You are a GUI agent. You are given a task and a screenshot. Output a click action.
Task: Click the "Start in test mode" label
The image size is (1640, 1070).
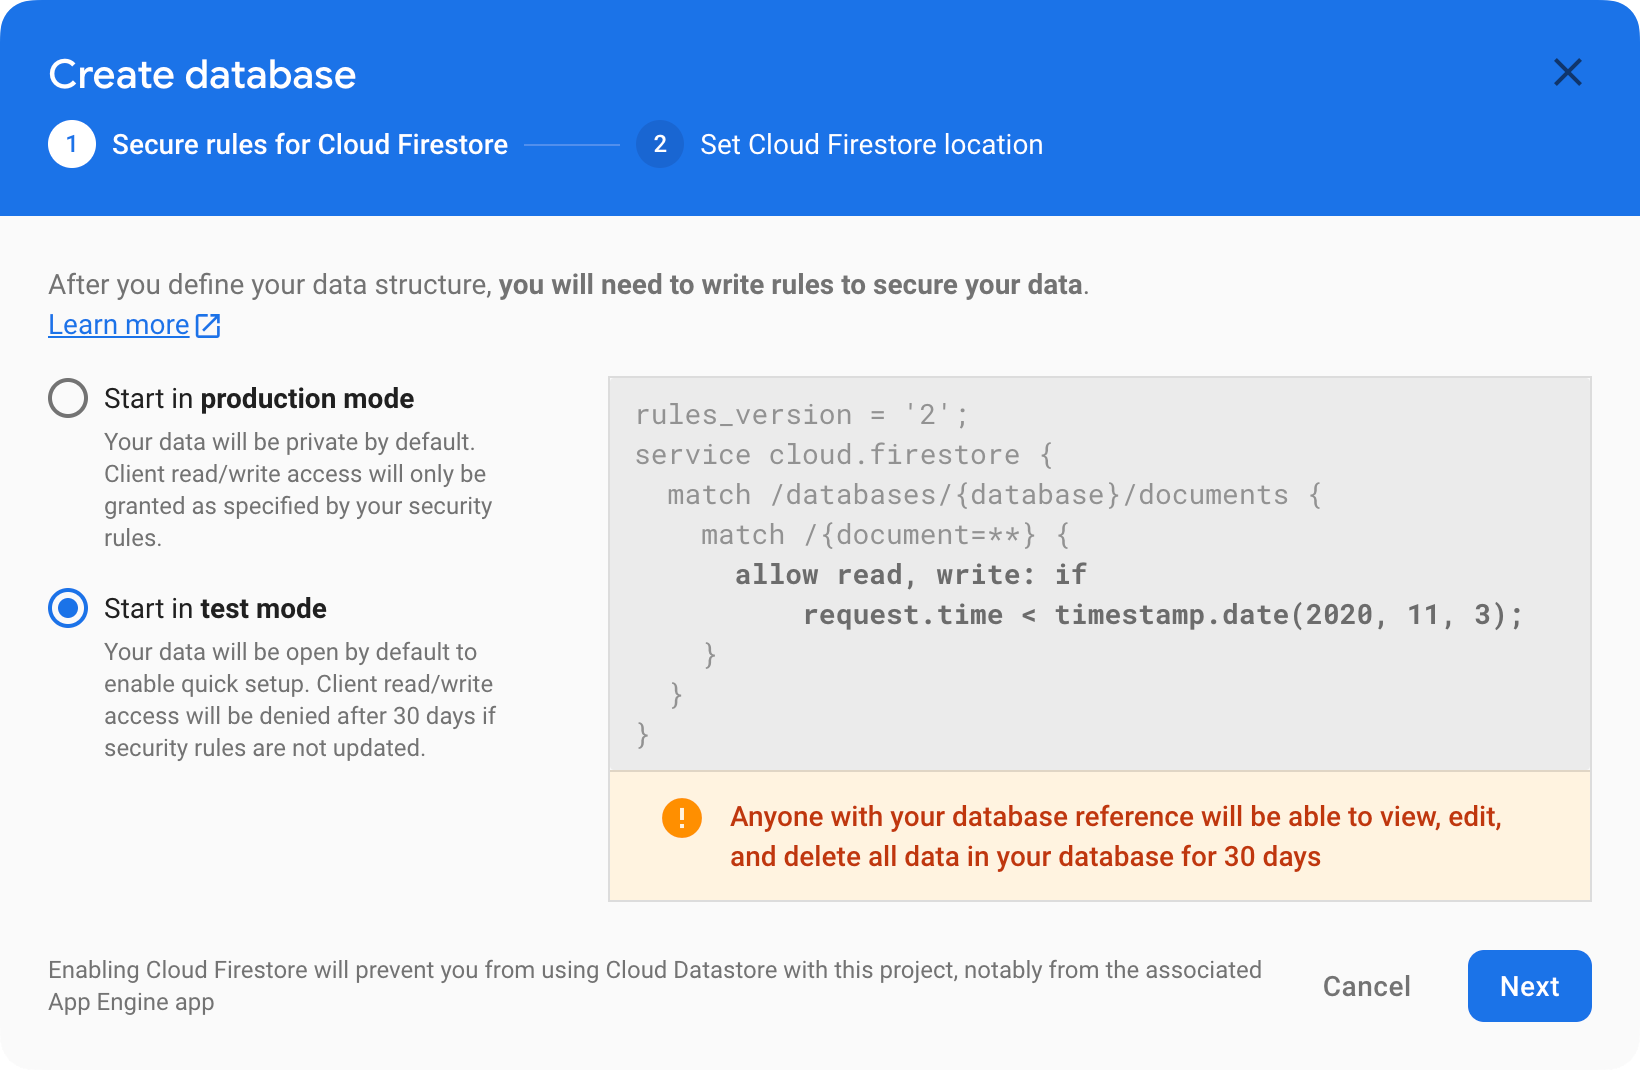pyautogui.click(x=215, y=608)
